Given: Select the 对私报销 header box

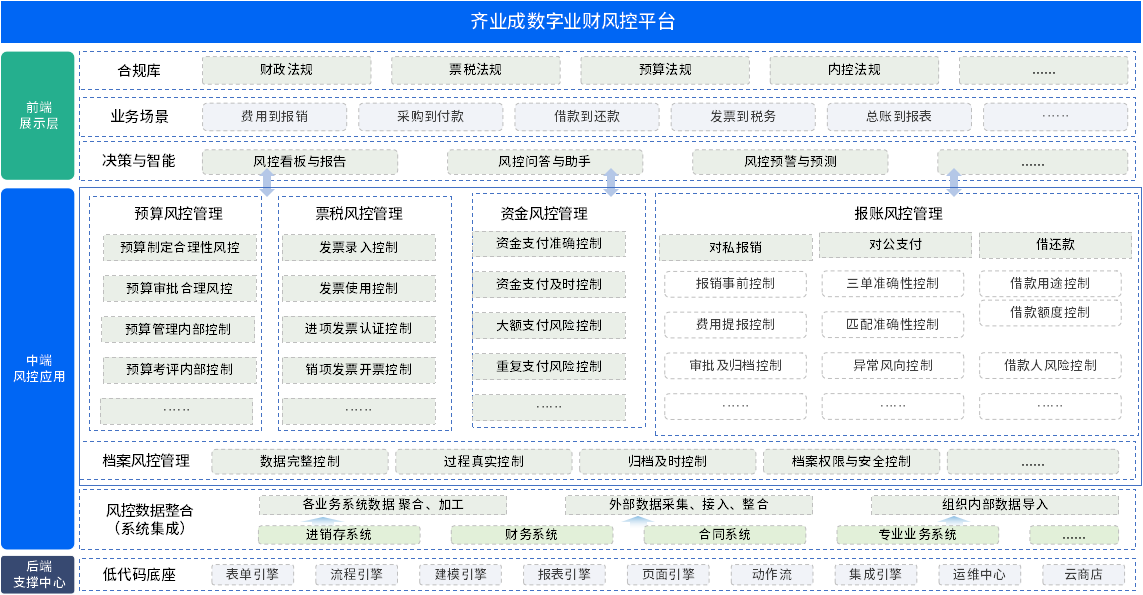Looking at the screenshot, I should [x=736, y=247].
